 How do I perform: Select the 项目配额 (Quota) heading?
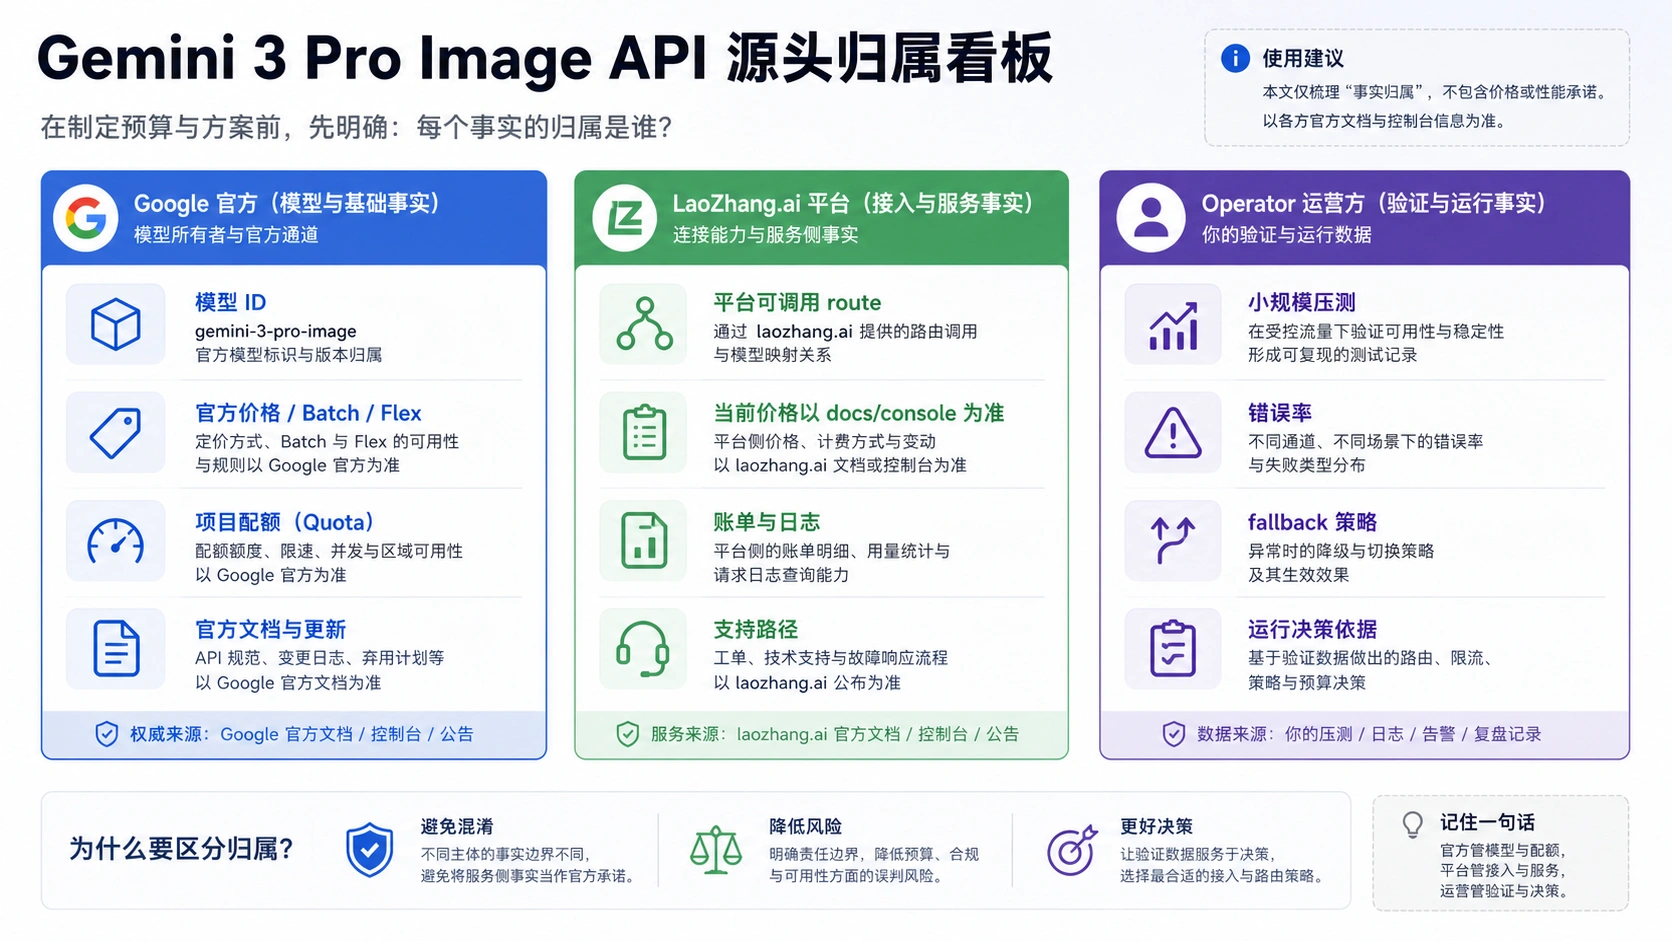coord(284,522)
